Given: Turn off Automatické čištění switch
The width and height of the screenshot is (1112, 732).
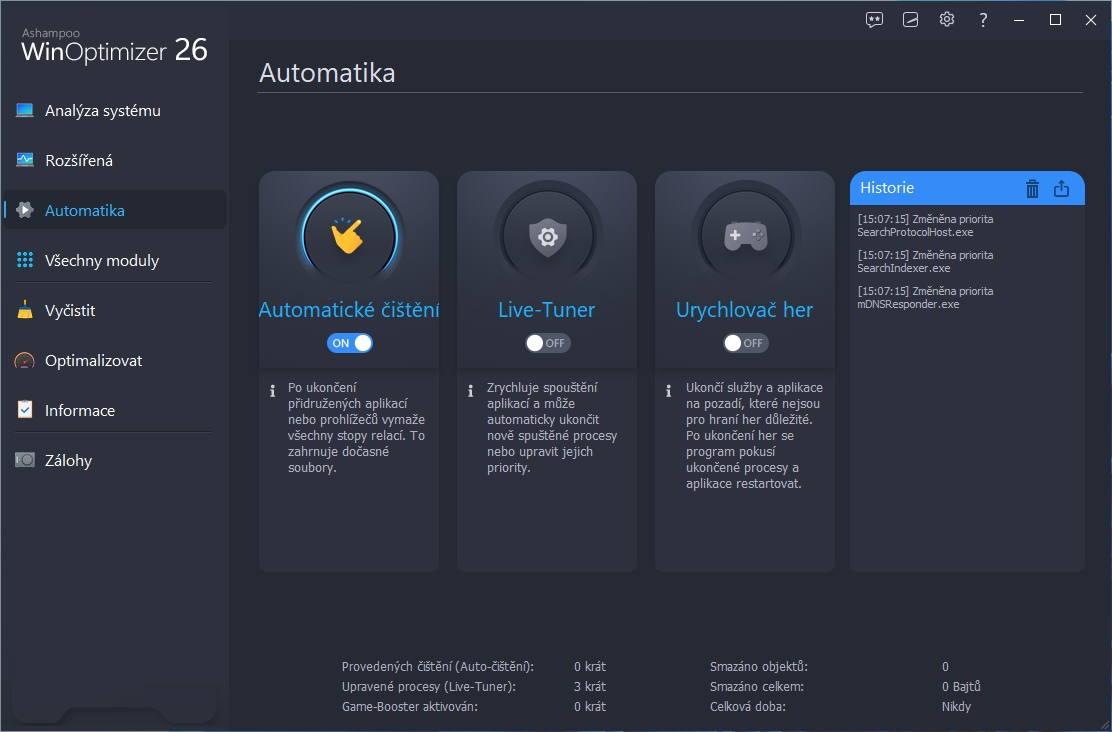Looking at the screenshot, I should point(350,343).
